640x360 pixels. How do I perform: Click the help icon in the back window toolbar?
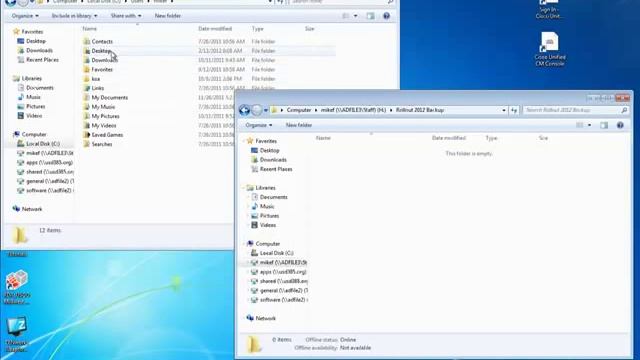(386, 16)
